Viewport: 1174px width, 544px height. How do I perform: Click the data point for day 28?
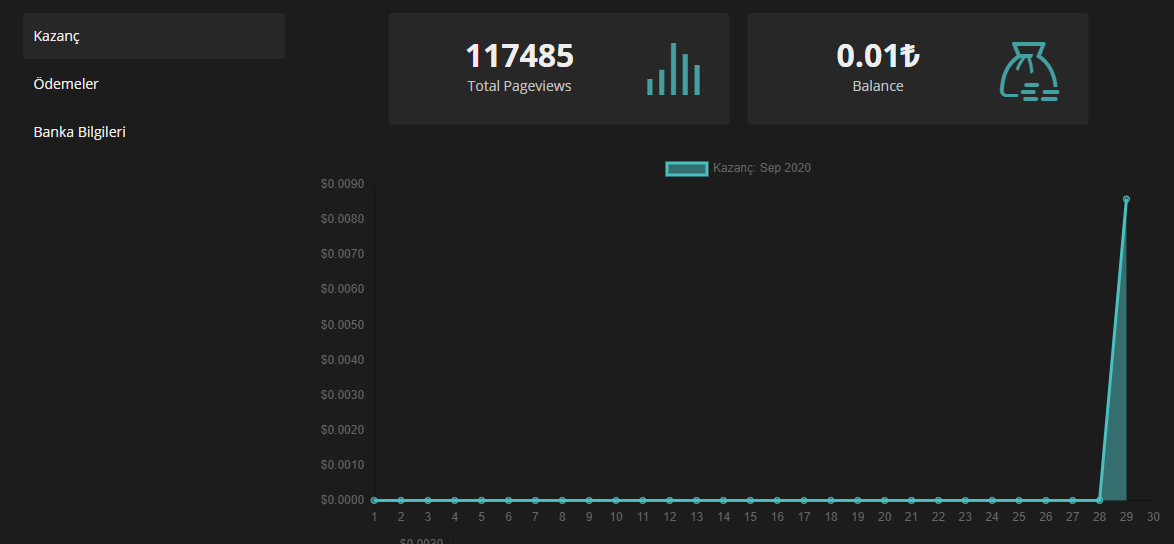tap(1099, 500)
